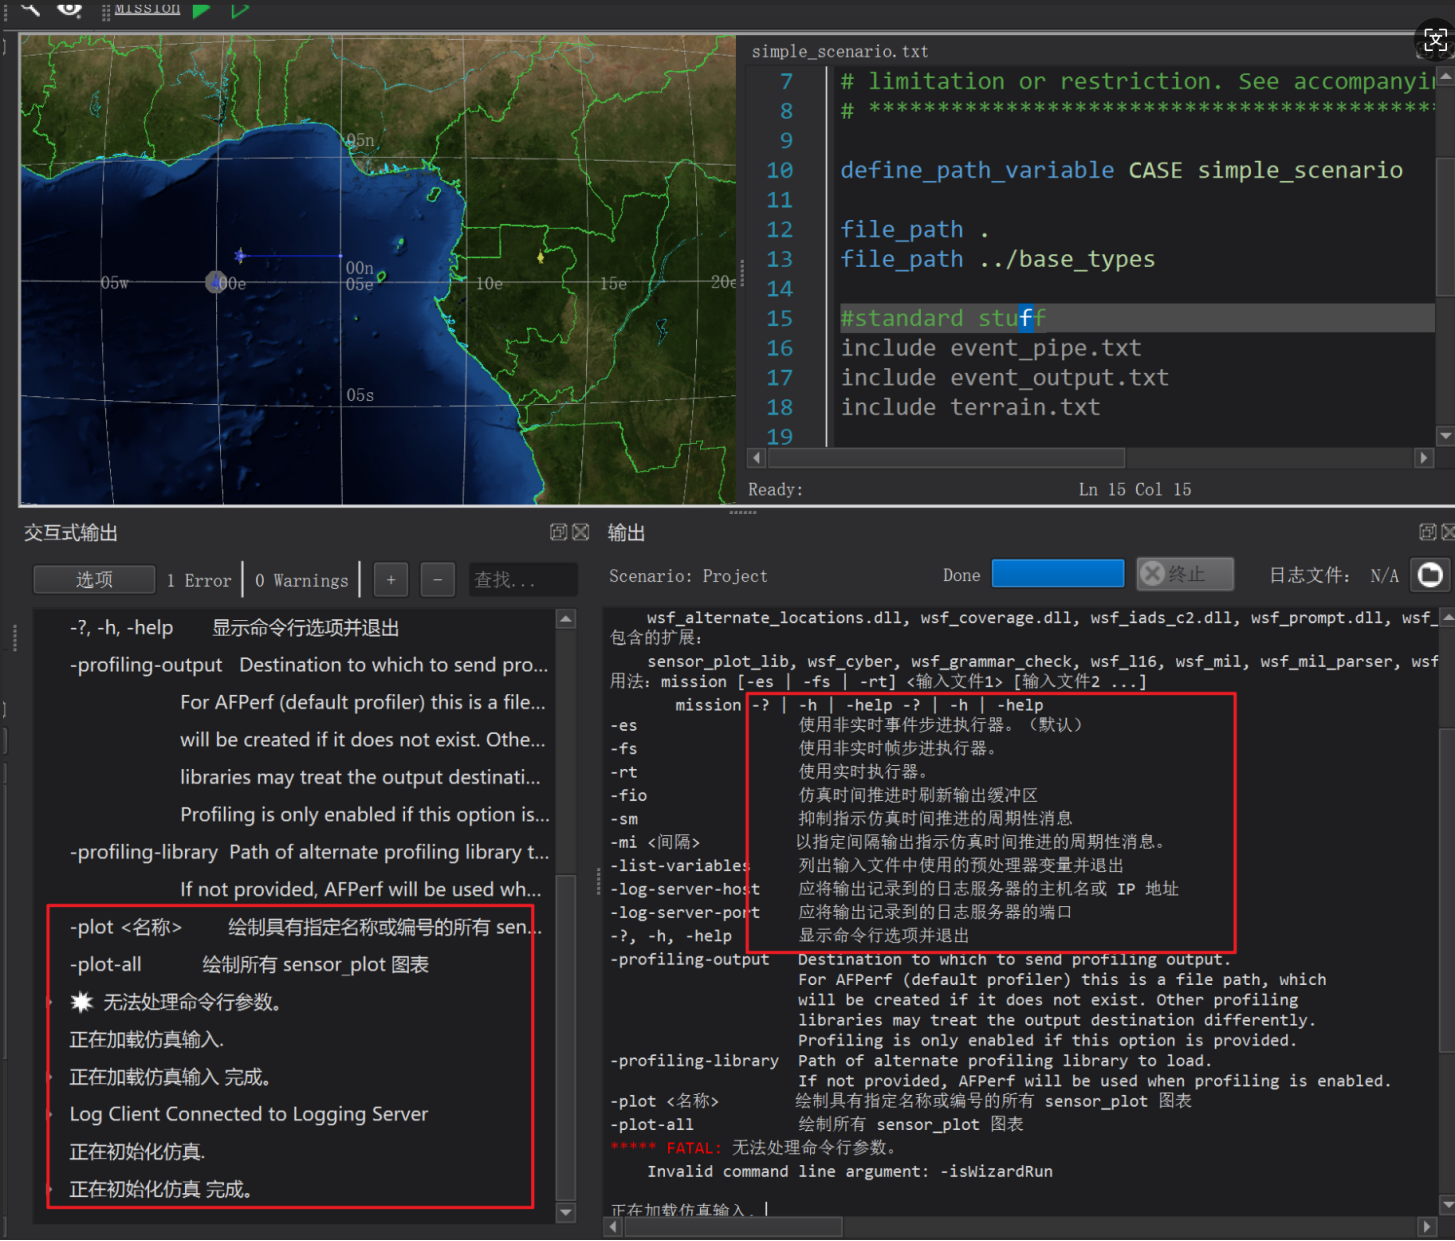Expand the 无法处理命令行参数 error entry
The image size is (1455, 1241).
50,1002
